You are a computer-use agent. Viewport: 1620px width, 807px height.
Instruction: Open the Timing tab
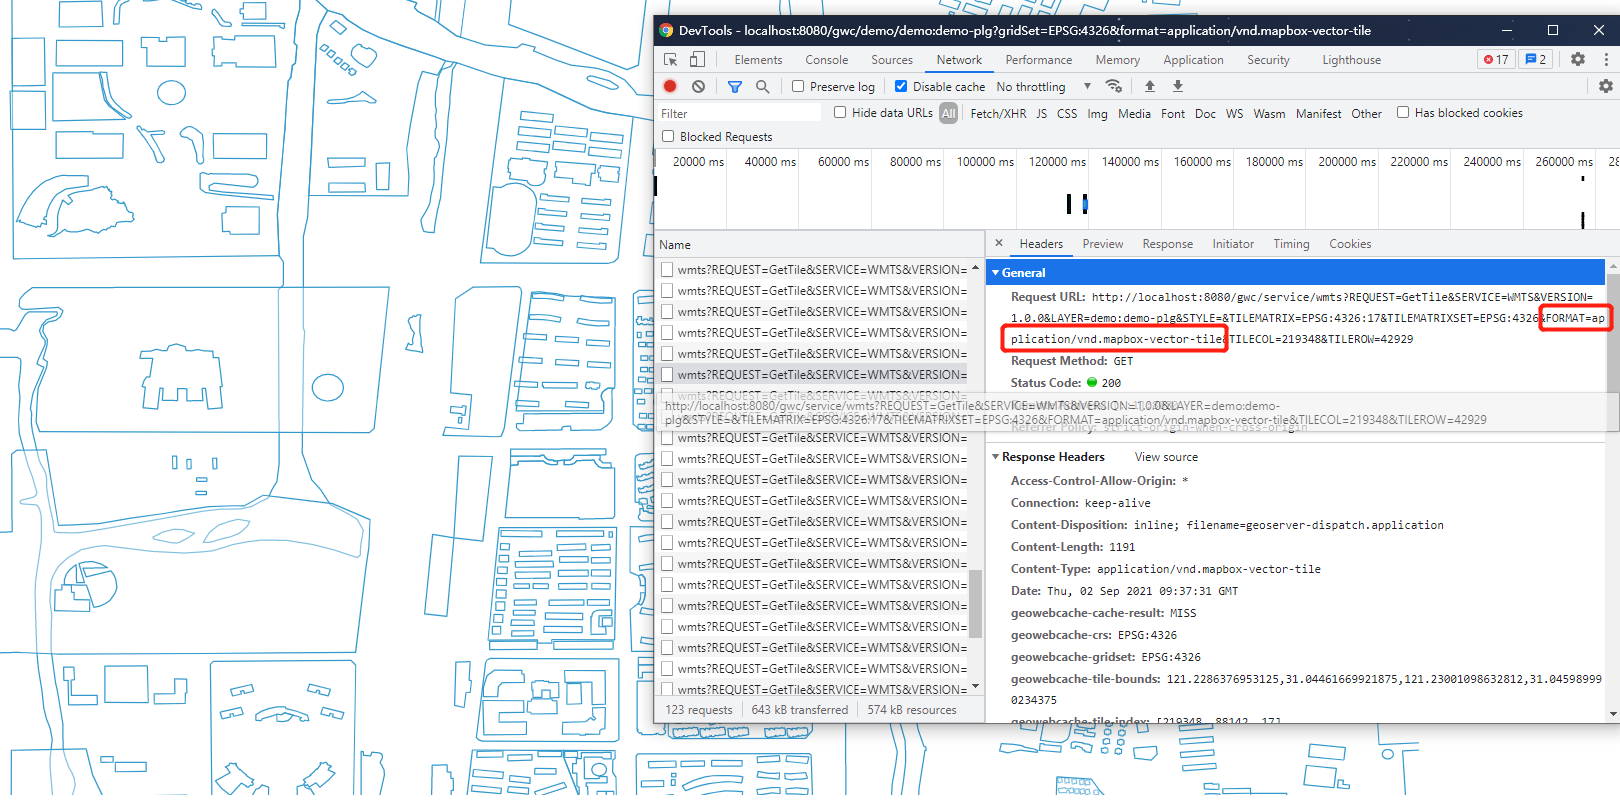(x=1291, y=244)
